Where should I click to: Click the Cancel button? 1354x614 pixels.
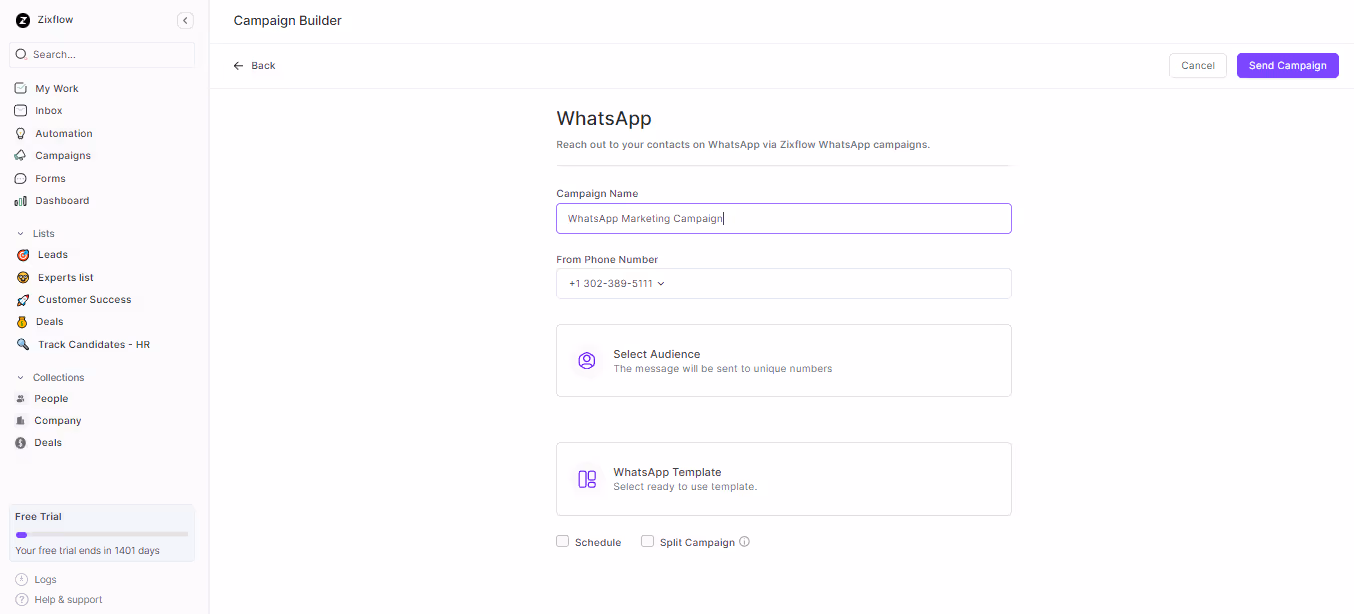pyautogui.click(x=1198, y=65)
